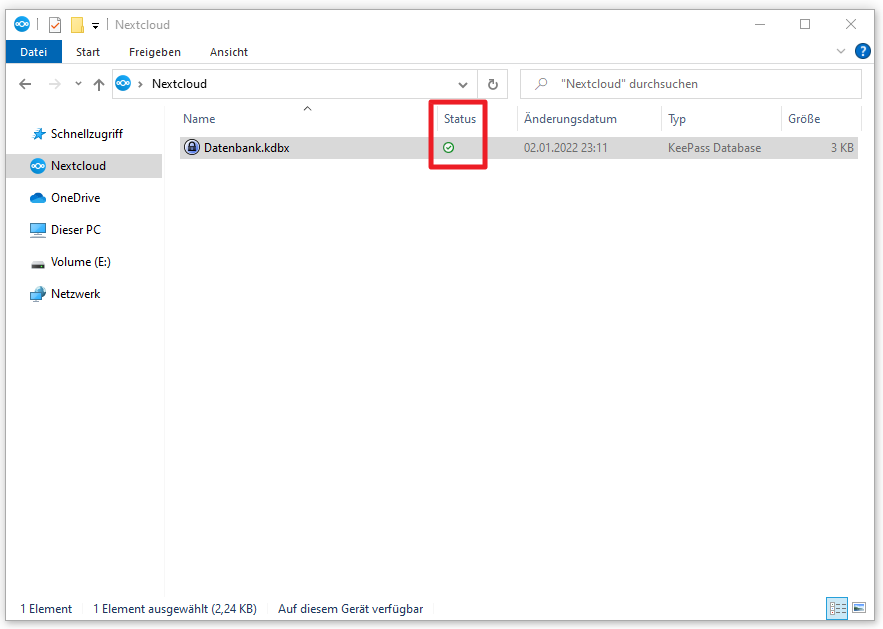Click the New Folder quick access icon
This screenshot has height=629, width=883.
coord(77,25)
